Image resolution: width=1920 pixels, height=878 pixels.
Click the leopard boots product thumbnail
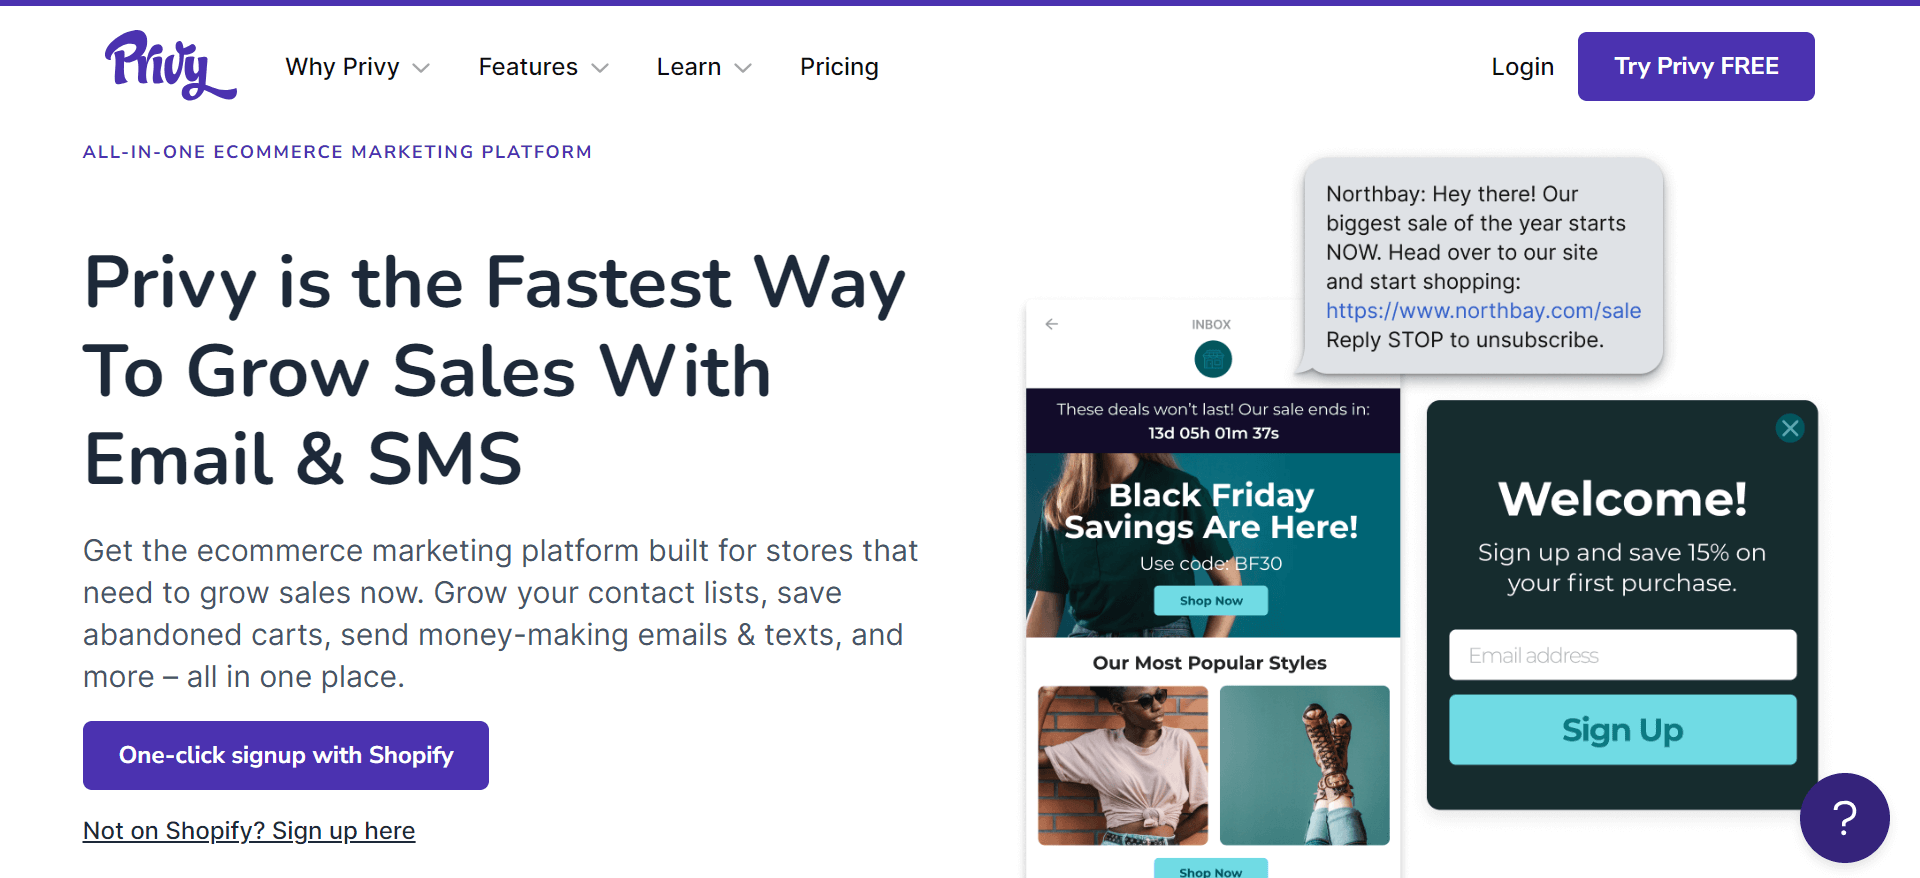[1304, 765]
